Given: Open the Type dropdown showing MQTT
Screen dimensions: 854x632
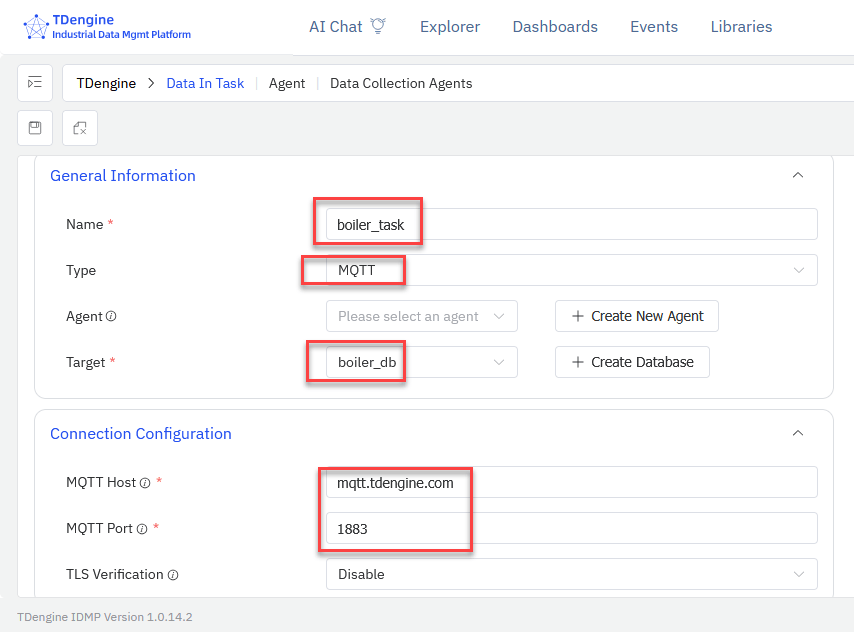Looking at the screenshot, I should [x=571, y=270].
